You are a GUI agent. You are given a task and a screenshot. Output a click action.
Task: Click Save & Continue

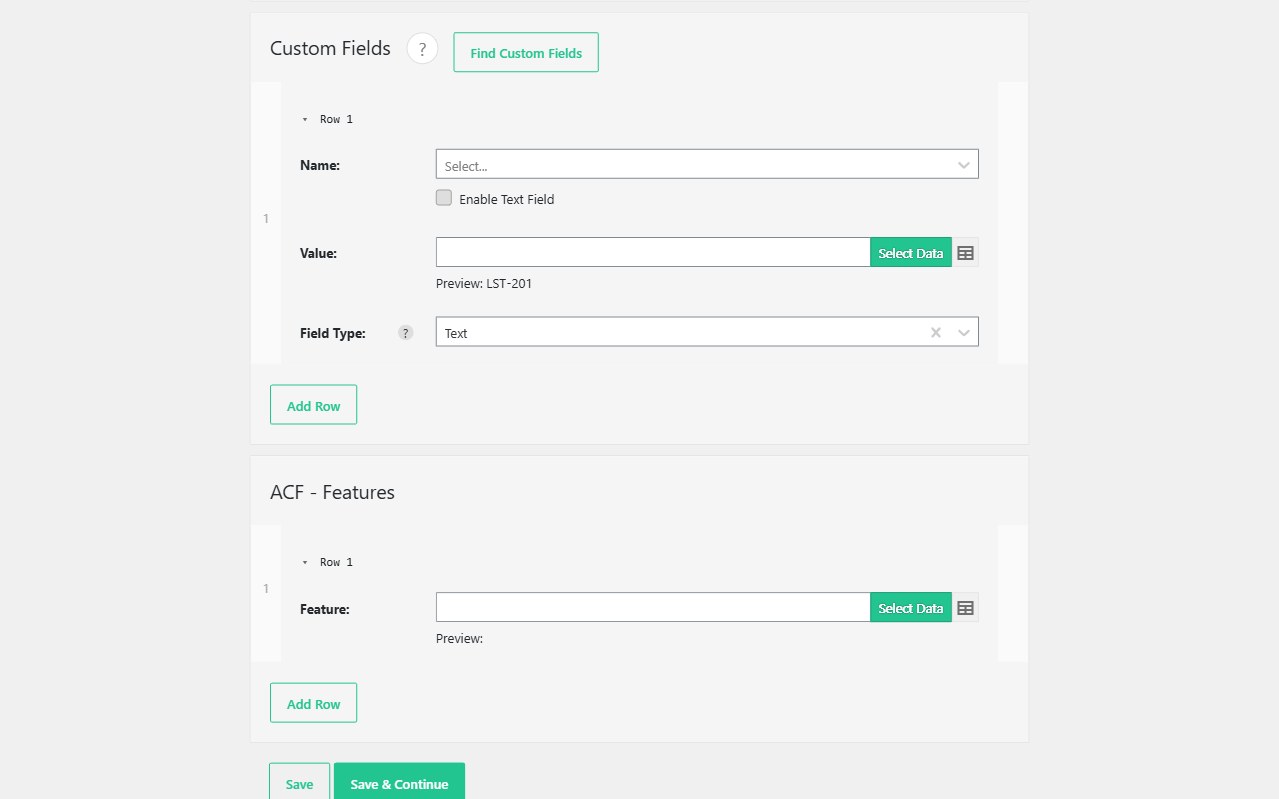(x=399, y=783)
